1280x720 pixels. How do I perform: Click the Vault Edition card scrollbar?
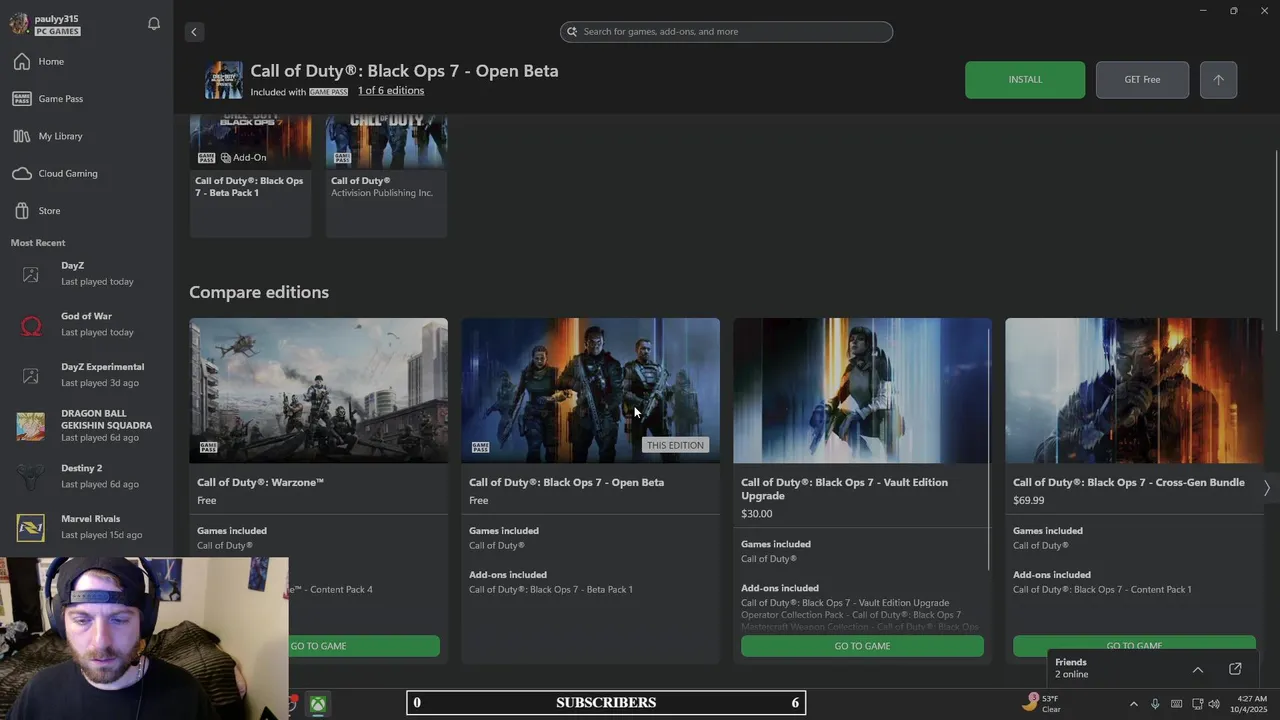coord(989,450)
